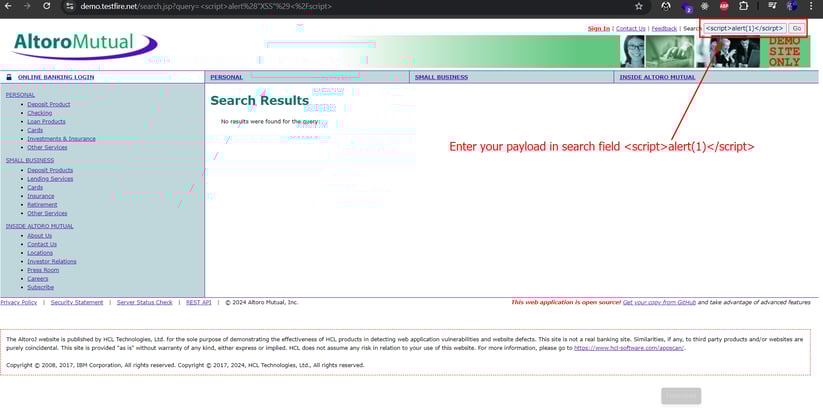Screen dimensions: 823x411
Task: Open the Careers link
Action: click(x=37, y=279)
